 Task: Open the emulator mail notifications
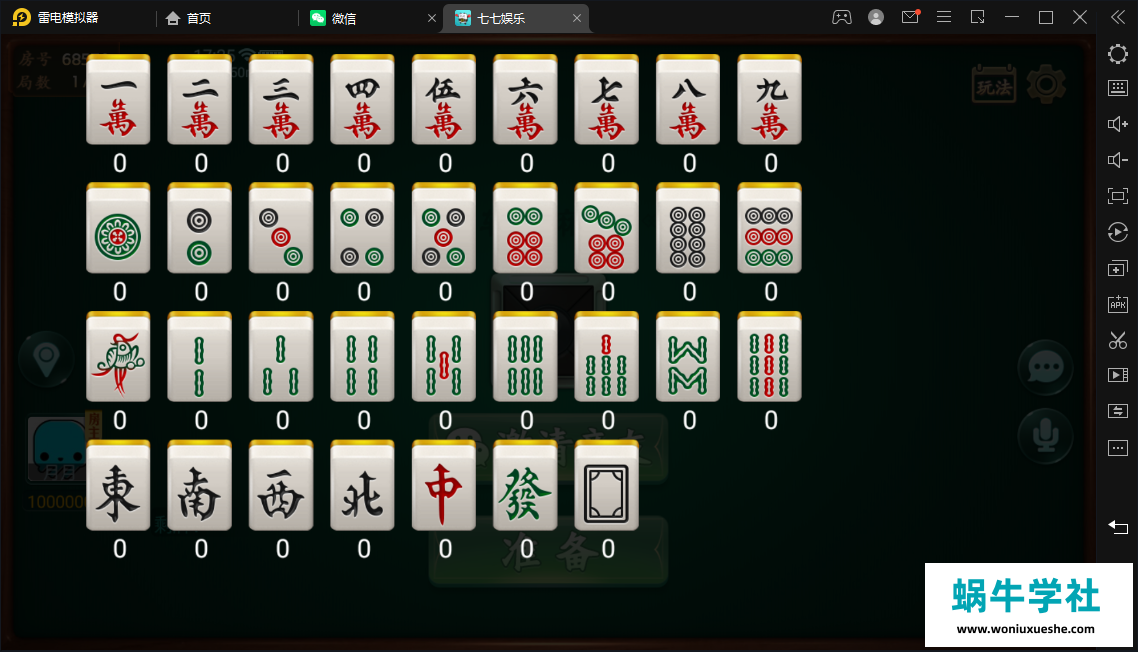click(x=910, y=17)
